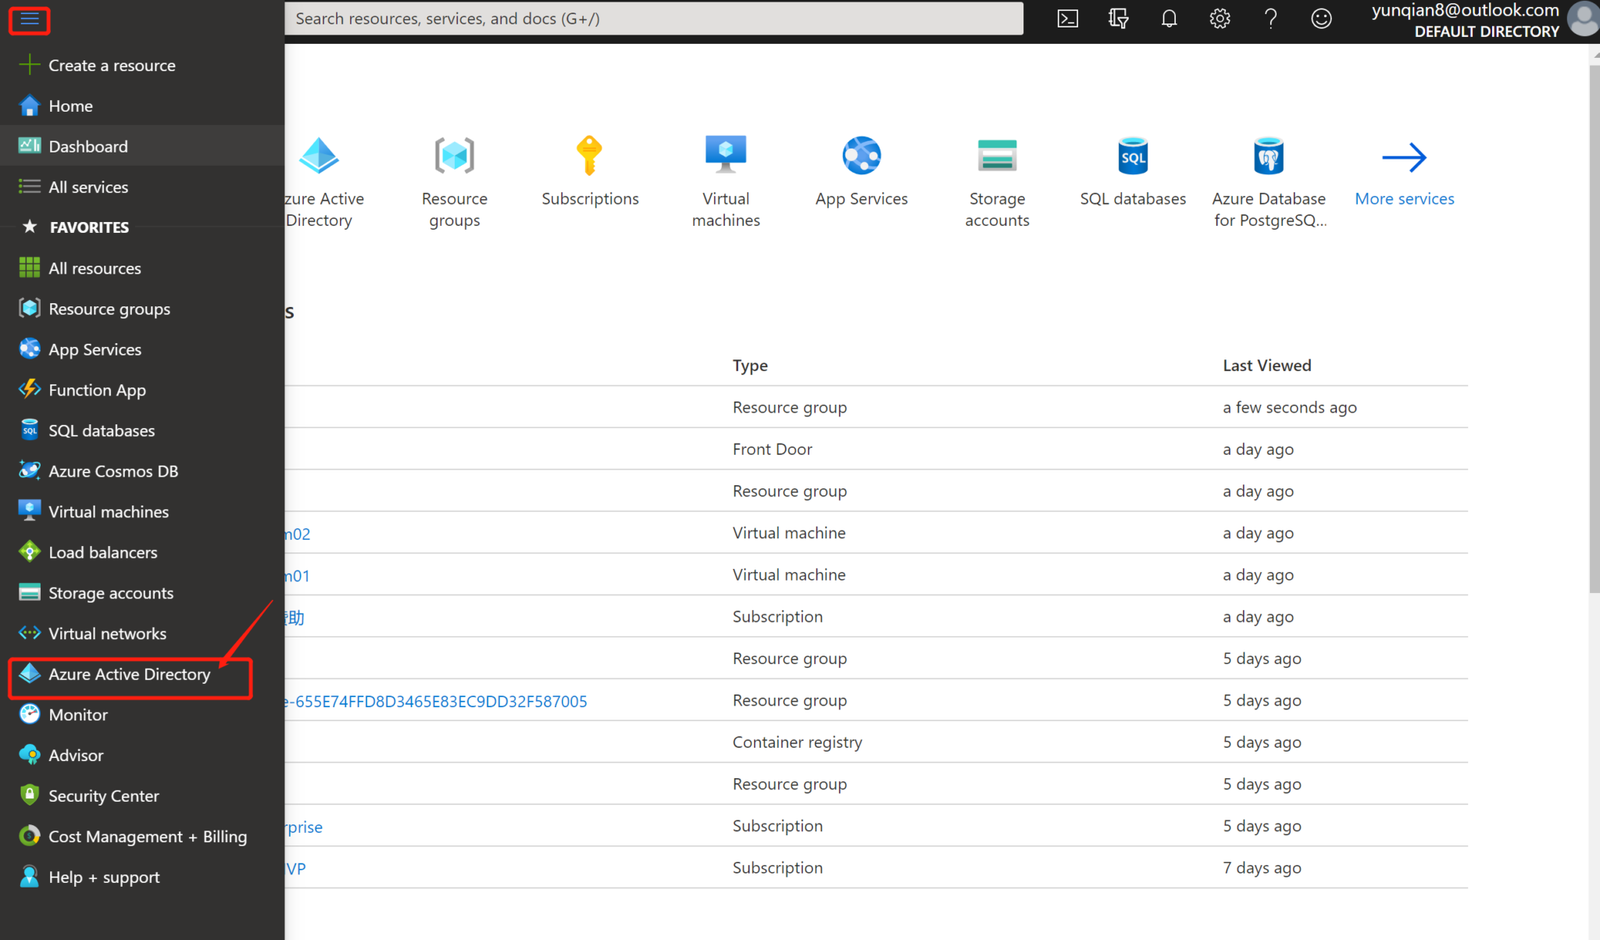
Task: Click the search resources, services, and docs box
Action: [654, 18]
